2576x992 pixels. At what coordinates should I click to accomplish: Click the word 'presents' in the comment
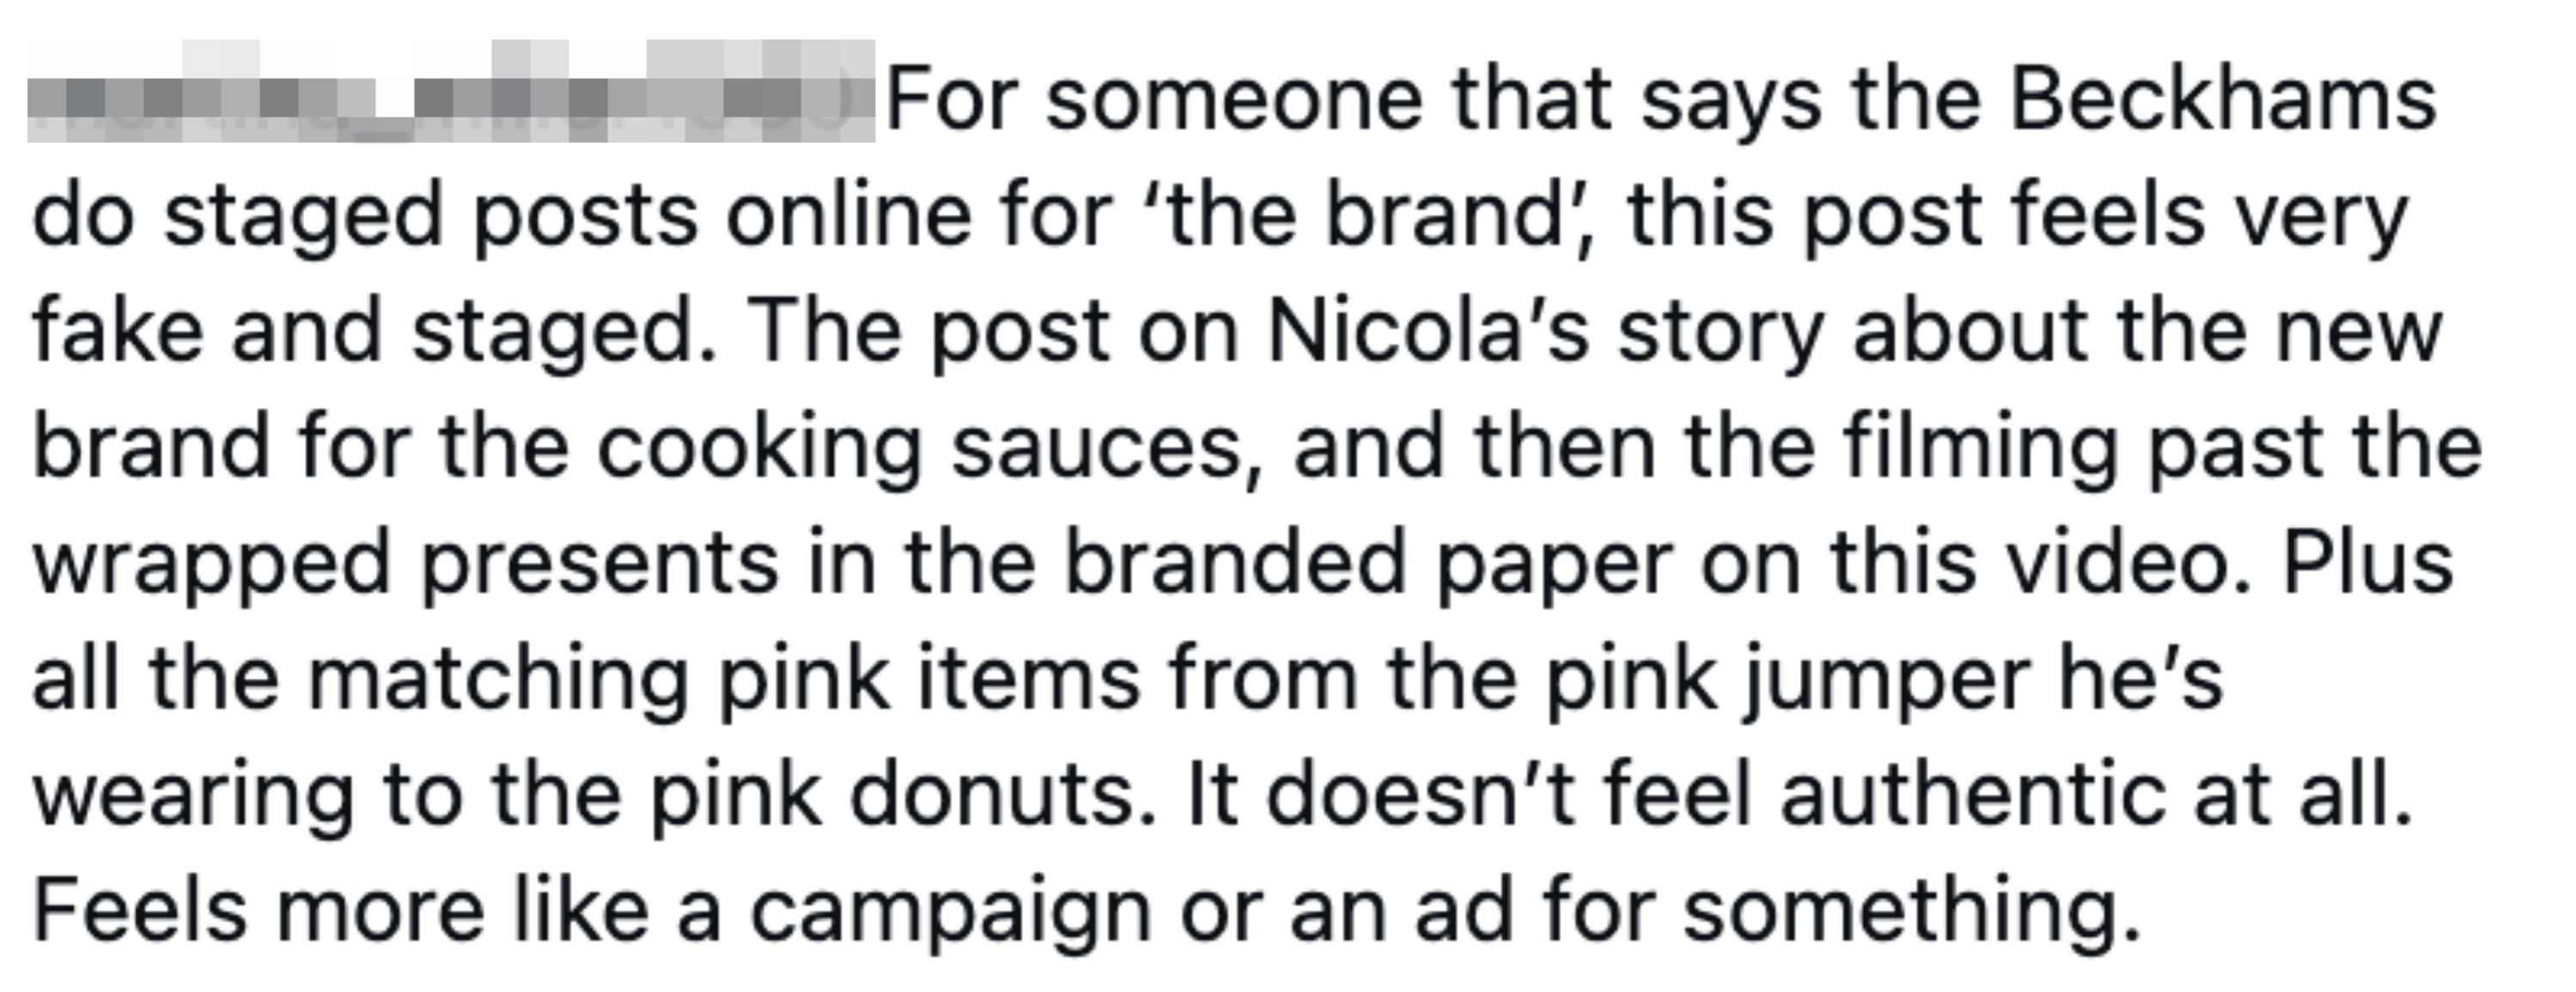click(x=599, y=565)
